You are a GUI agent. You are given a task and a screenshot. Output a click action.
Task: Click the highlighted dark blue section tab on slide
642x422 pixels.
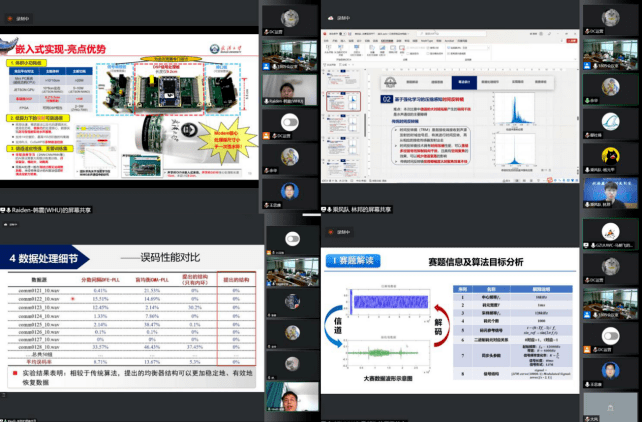[464, 82]
